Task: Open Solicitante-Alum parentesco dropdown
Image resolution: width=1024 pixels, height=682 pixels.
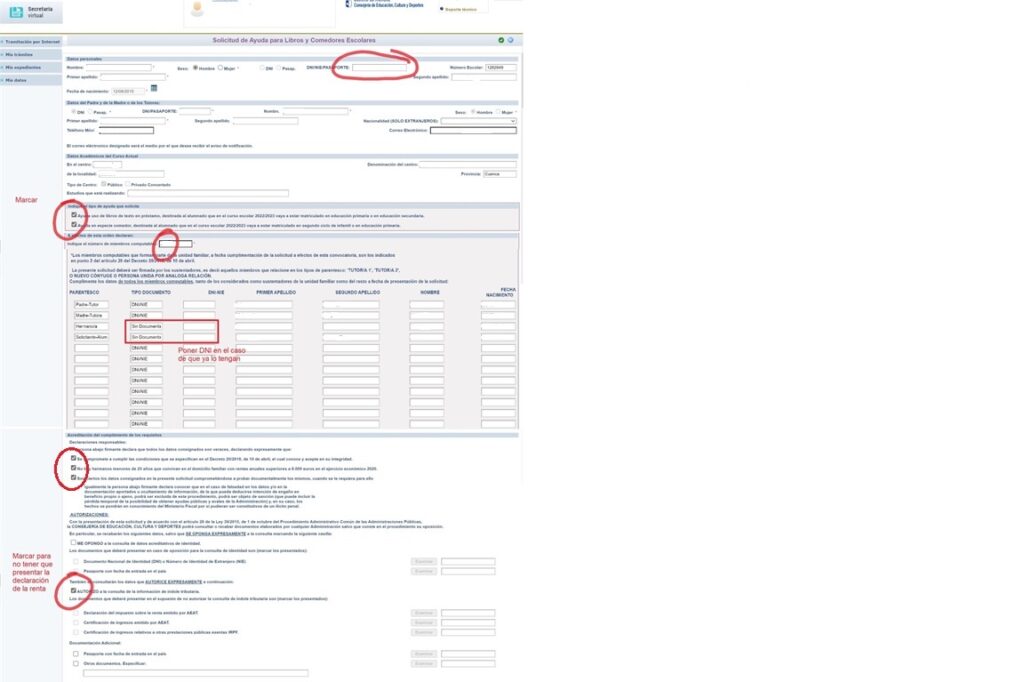Action: [x=91, y=337]
